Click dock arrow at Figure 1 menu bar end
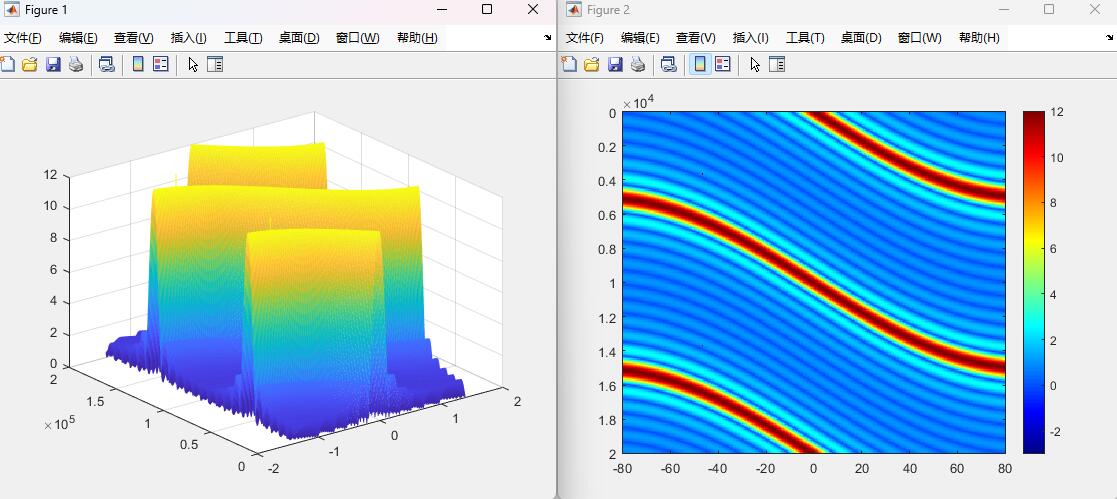The height and width of the screenshot is (499, 1117). tap(547, 38)
